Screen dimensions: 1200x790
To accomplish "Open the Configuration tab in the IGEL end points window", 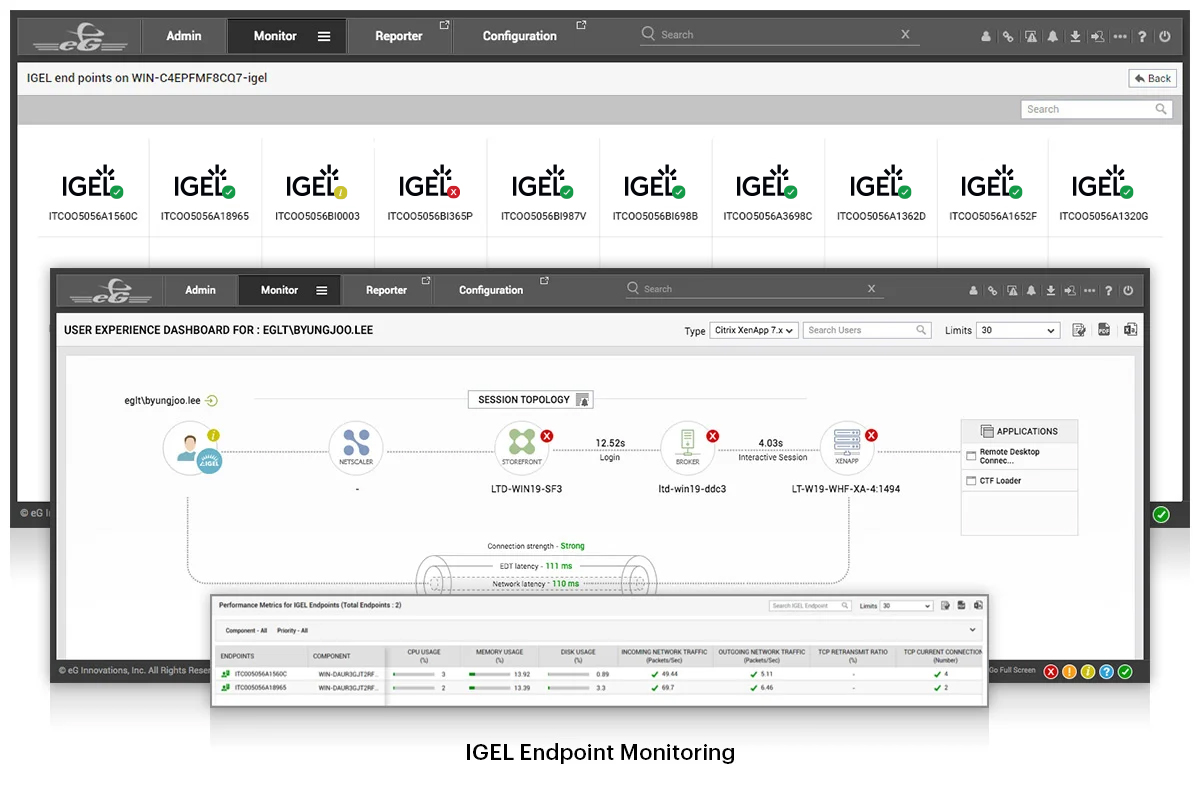I will [520, 36].
